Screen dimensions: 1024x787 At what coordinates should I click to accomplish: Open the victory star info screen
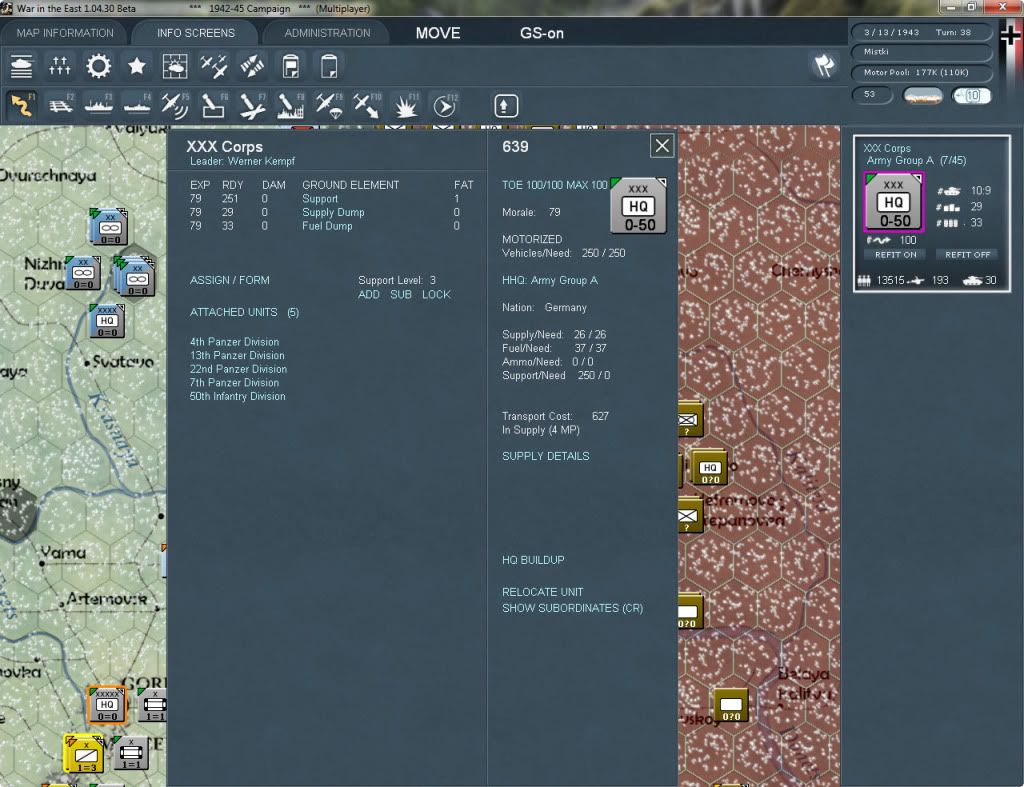[x=136, y=66]
